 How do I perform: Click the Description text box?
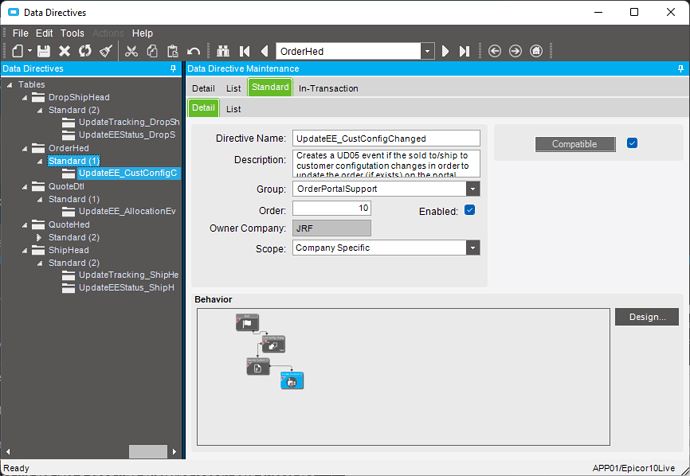coord(386,164)
